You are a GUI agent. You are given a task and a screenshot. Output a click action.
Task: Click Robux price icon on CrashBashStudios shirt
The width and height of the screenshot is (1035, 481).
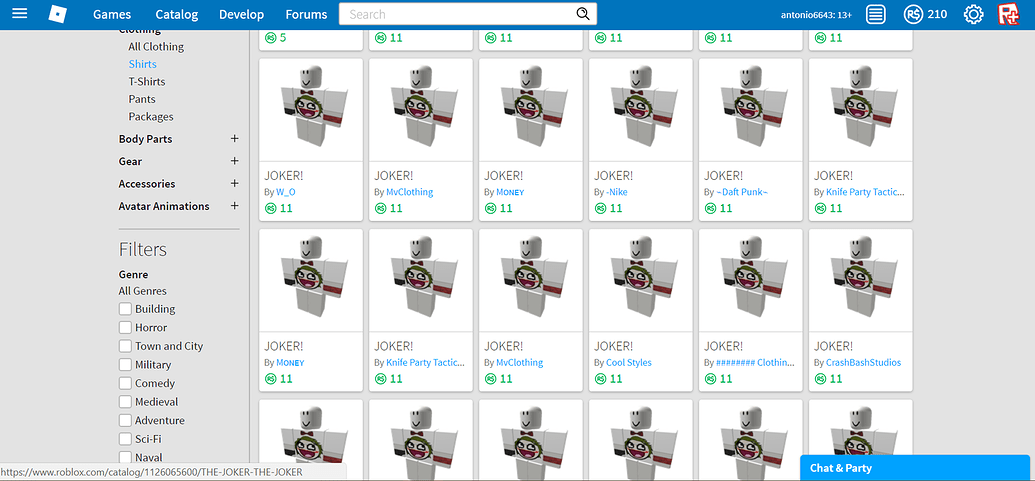(820, 379)
